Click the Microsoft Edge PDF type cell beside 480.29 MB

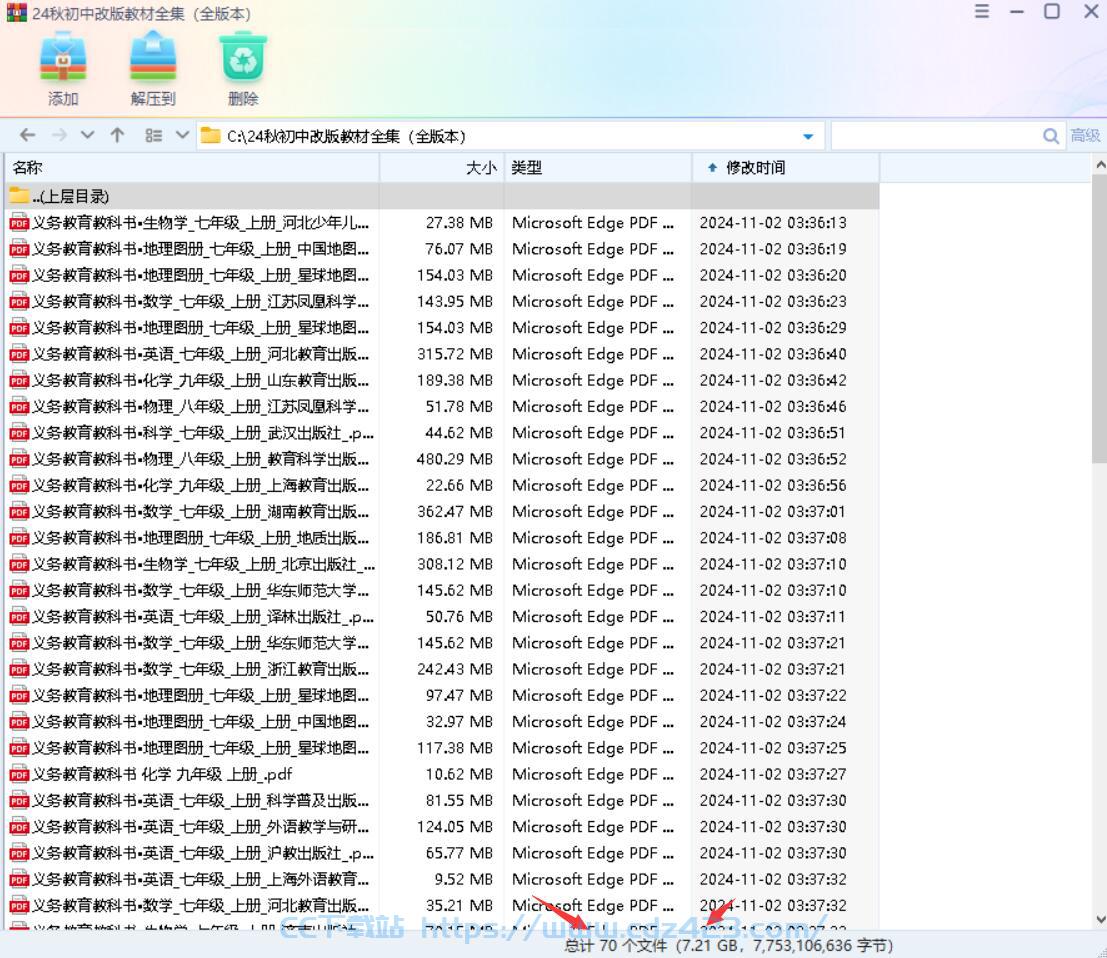pyautogui.click(x=593, y=460)
